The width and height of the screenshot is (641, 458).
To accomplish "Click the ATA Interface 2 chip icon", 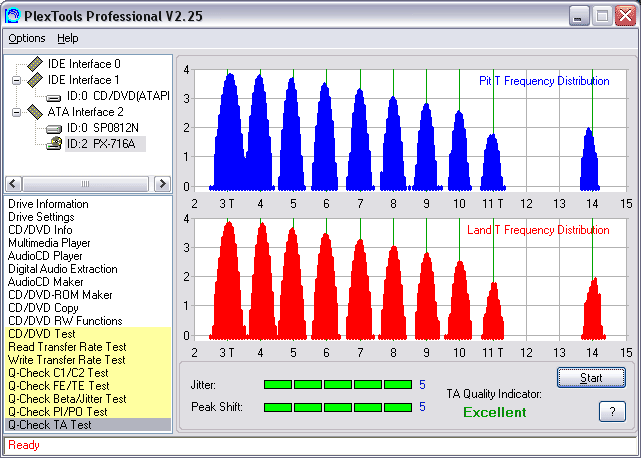I will pos(36,112).
